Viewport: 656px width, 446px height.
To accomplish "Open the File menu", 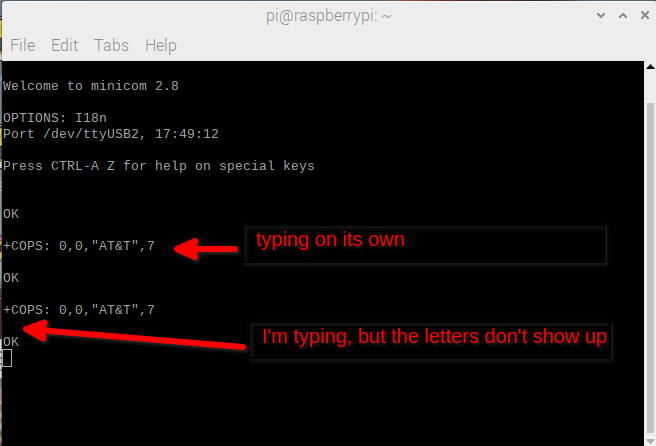I will [23, 45].
